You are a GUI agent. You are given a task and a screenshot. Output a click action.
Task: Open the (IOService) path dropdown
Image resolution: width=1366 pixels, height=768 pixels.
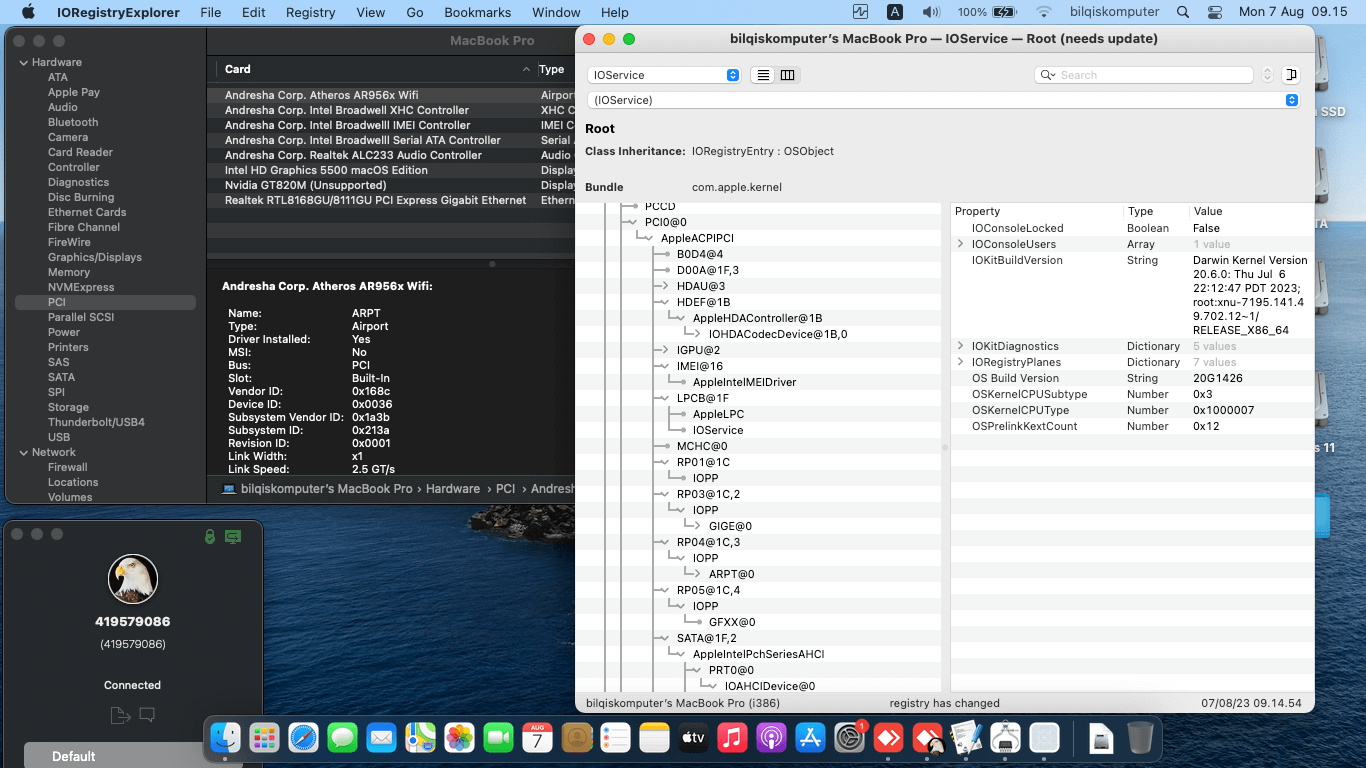coord(943,100)
